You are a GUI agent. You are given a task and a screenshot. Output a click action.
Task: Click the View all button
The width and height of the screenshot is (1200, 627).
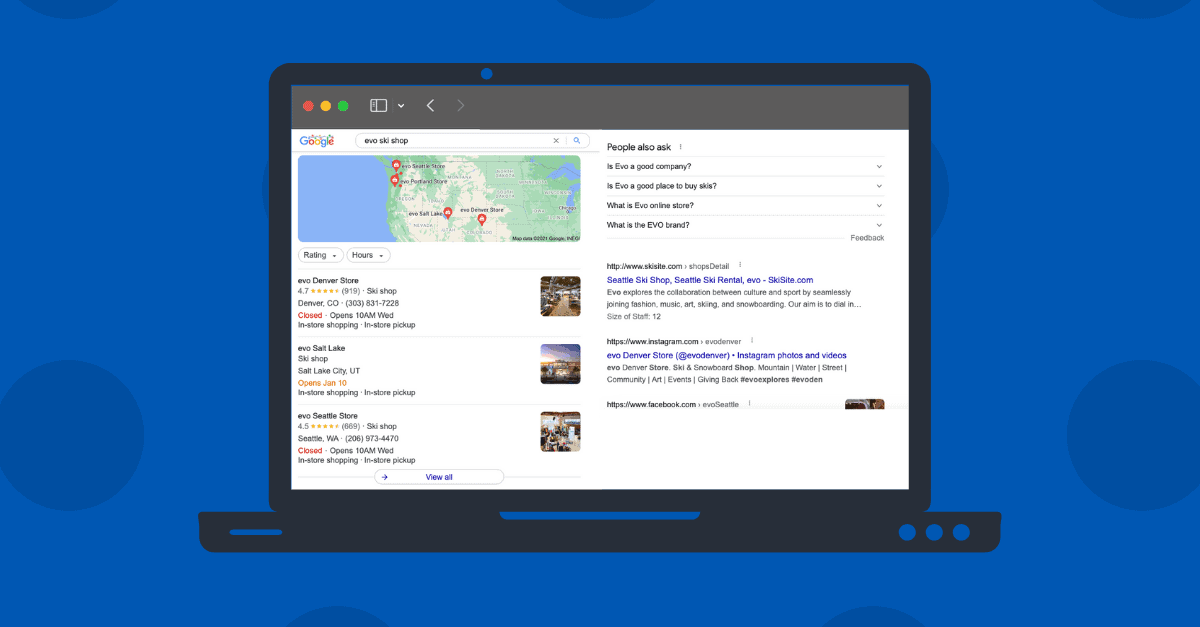coord(439,477)
